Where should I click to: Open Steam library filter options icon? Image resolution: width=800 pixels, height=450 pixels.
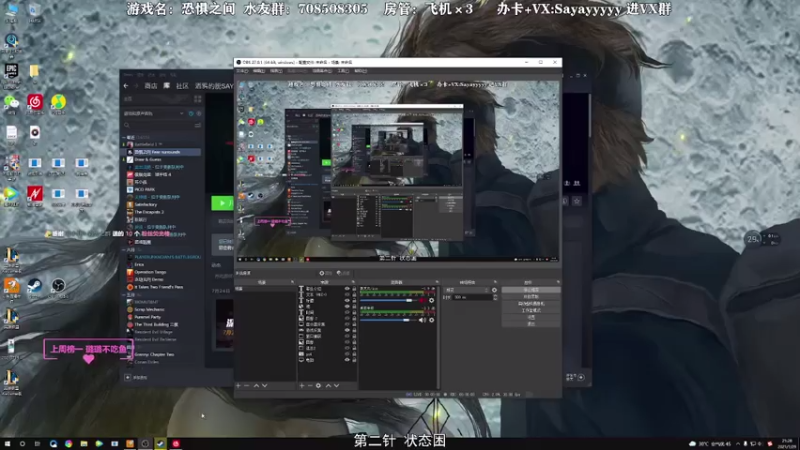point(198,124)
